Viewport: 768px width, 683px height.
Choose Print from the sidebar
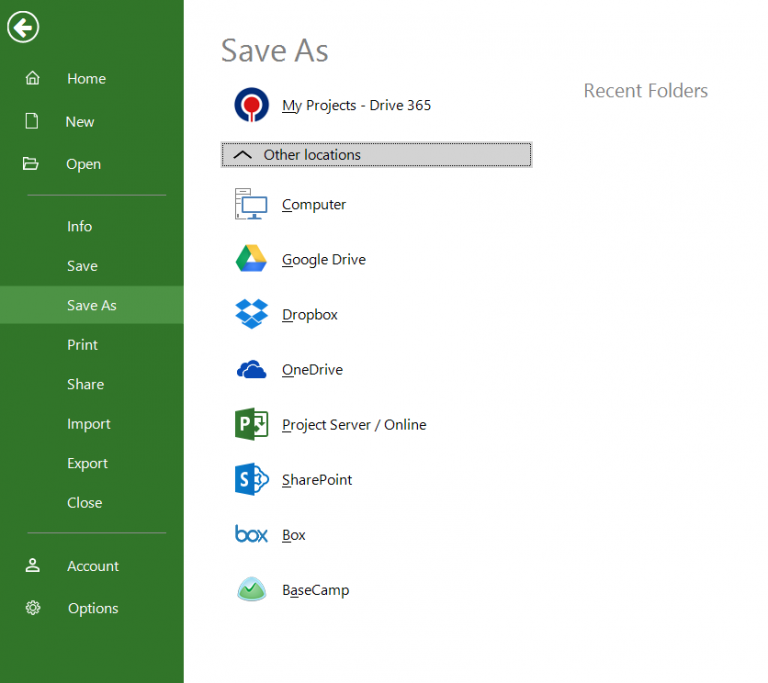pos(82,345)
